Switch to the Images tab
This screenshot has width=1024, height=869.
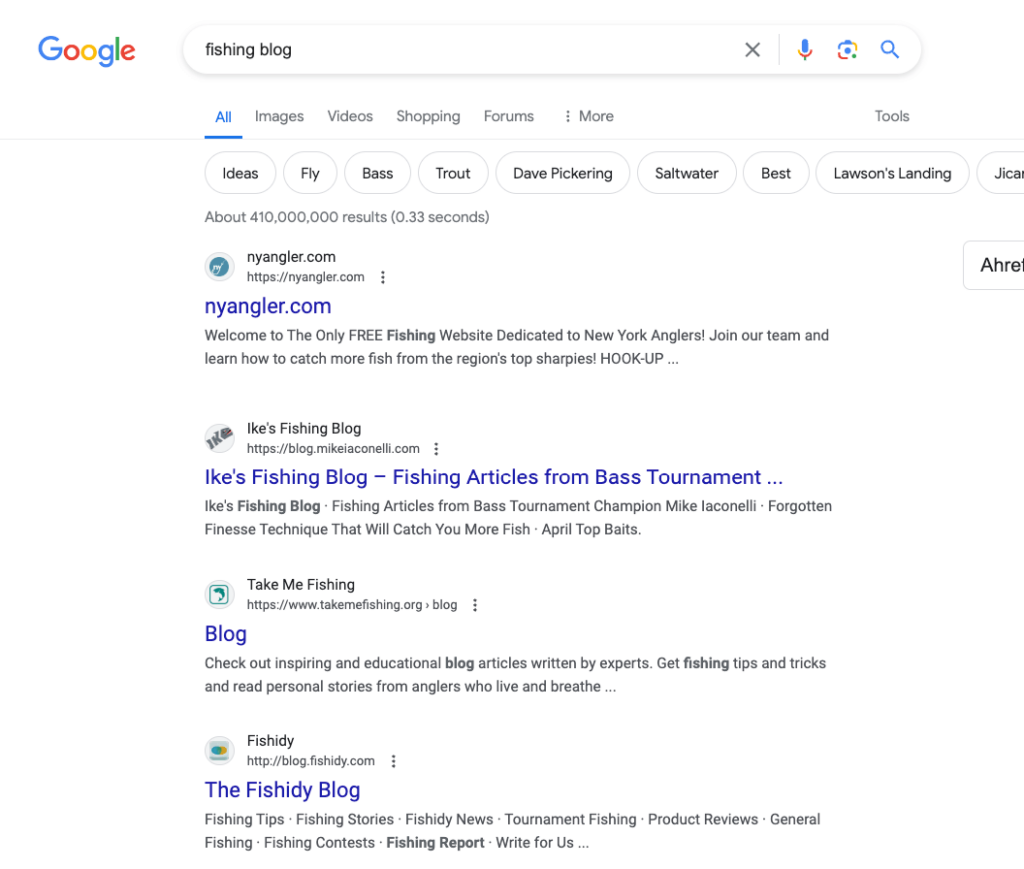[279, 116]
